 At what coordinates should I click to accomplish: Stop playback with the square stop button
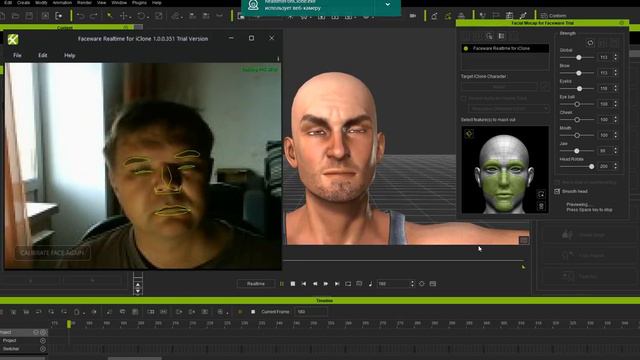pos(293,284)
